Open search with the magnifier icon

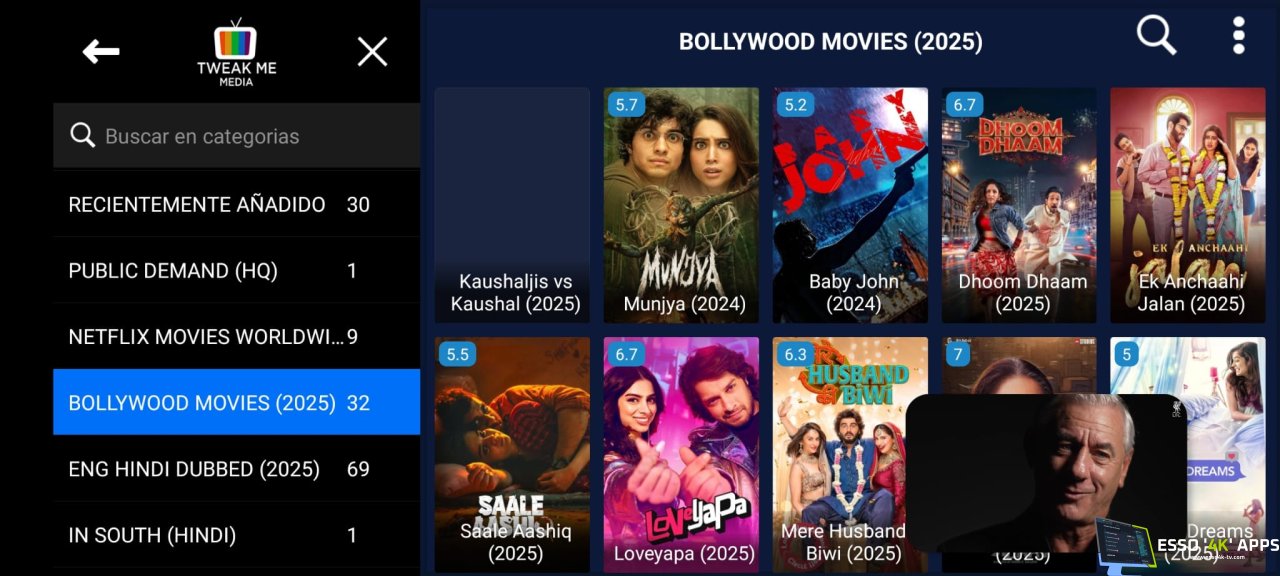click(x=1157, y=36)
